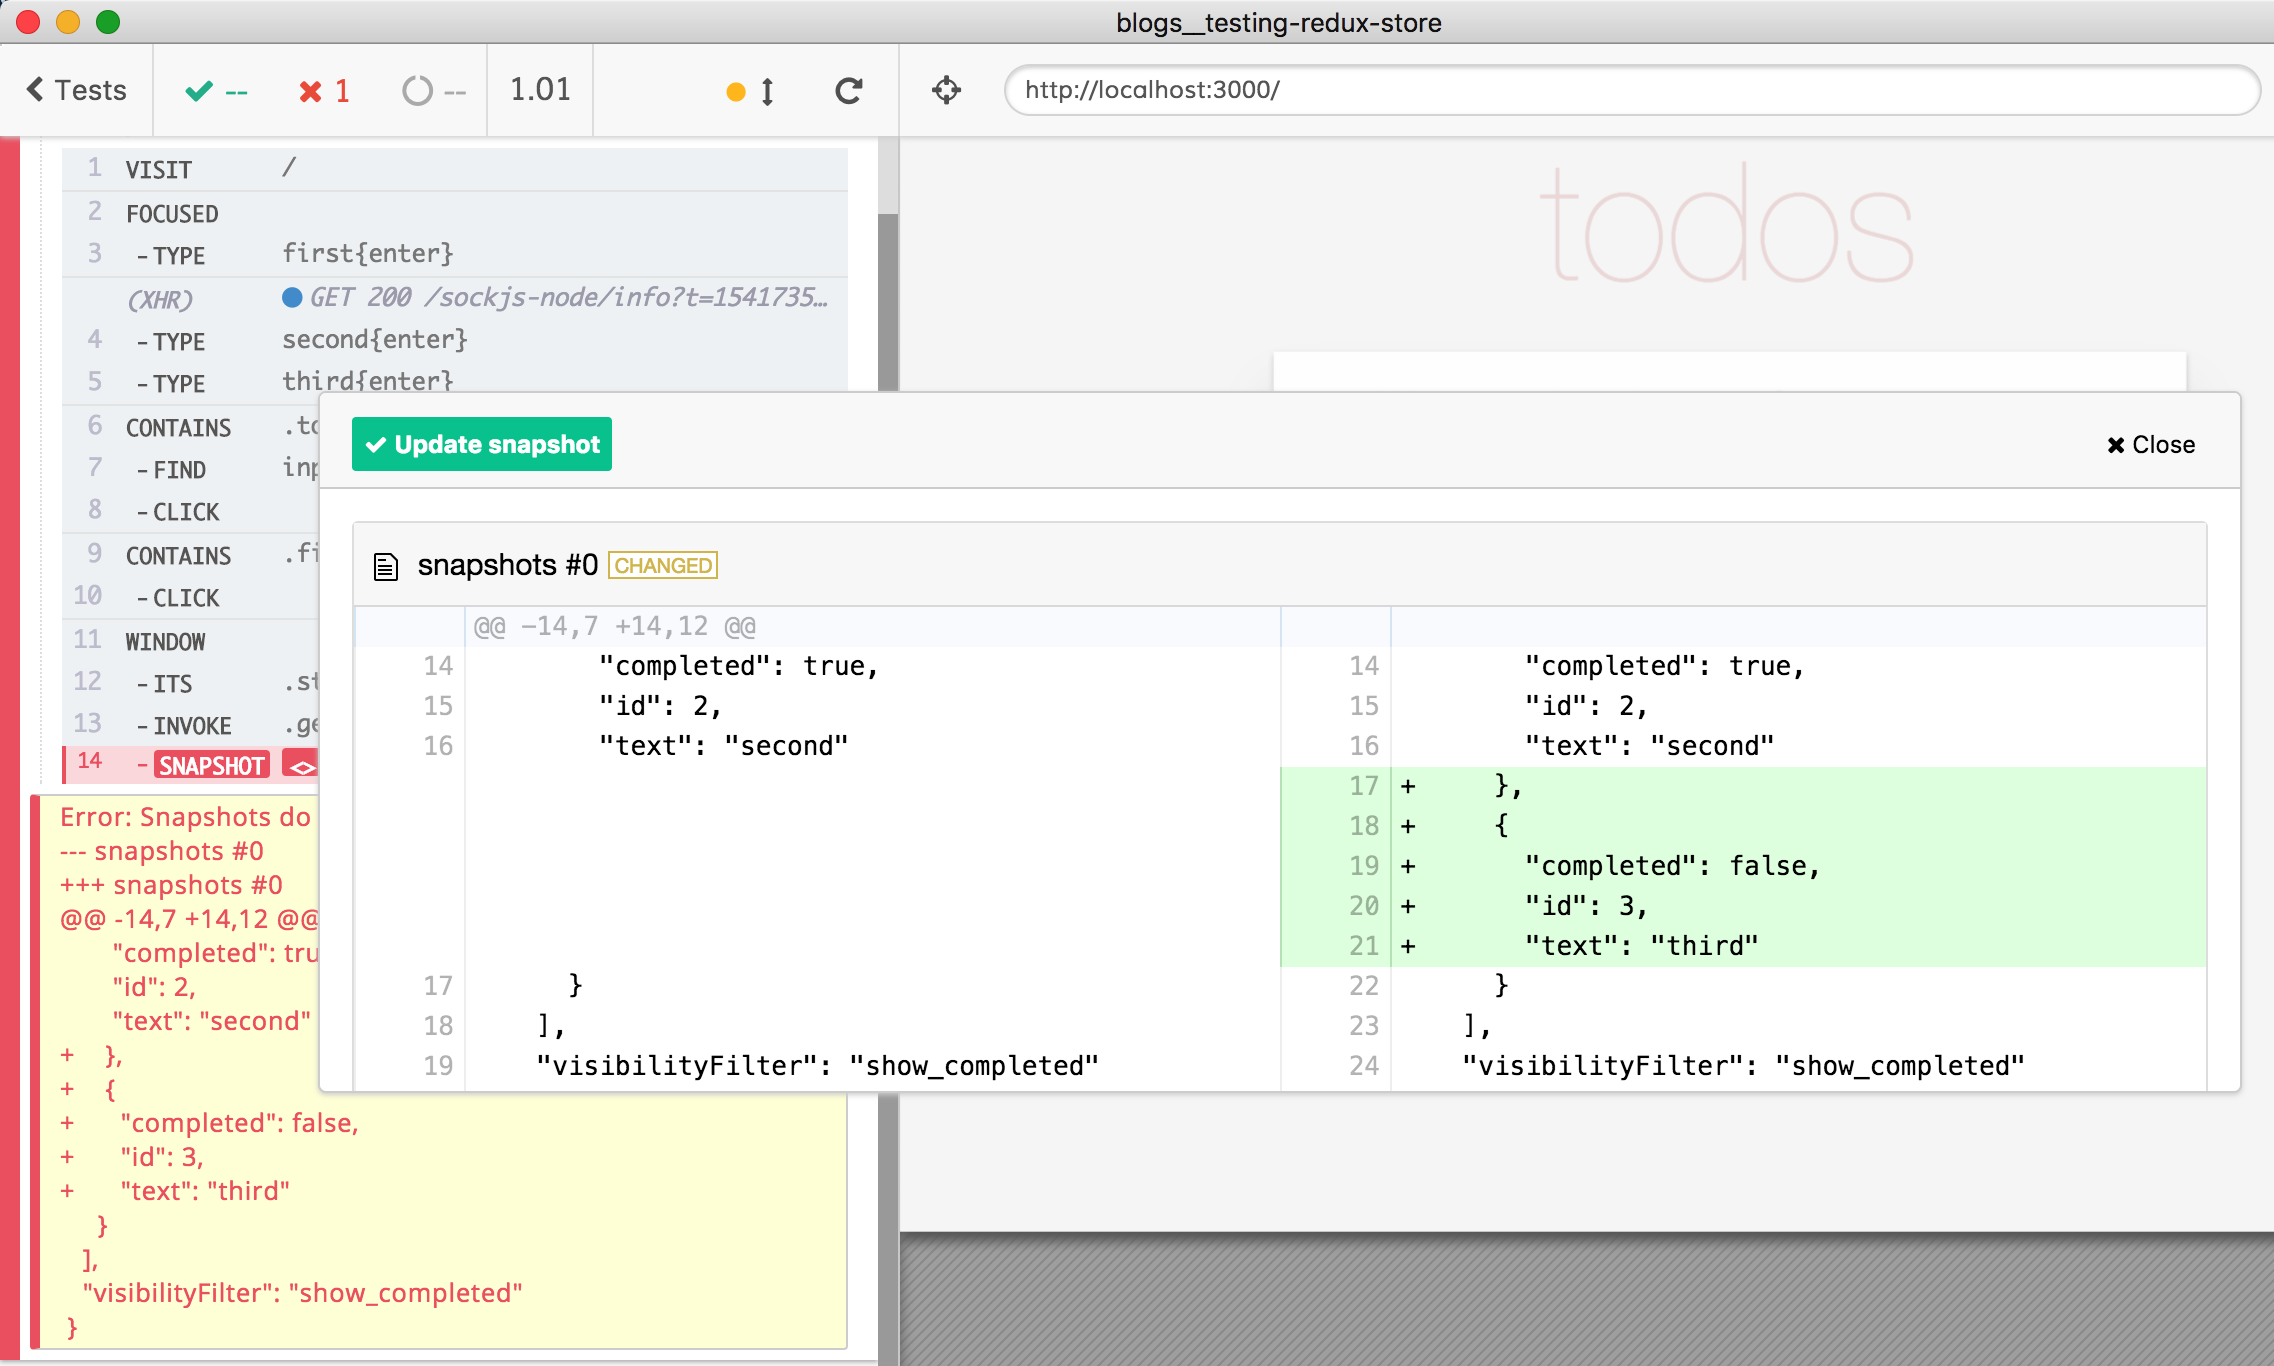Open the selector playground crosshair
The image size is (2274, 1366).
946,91
